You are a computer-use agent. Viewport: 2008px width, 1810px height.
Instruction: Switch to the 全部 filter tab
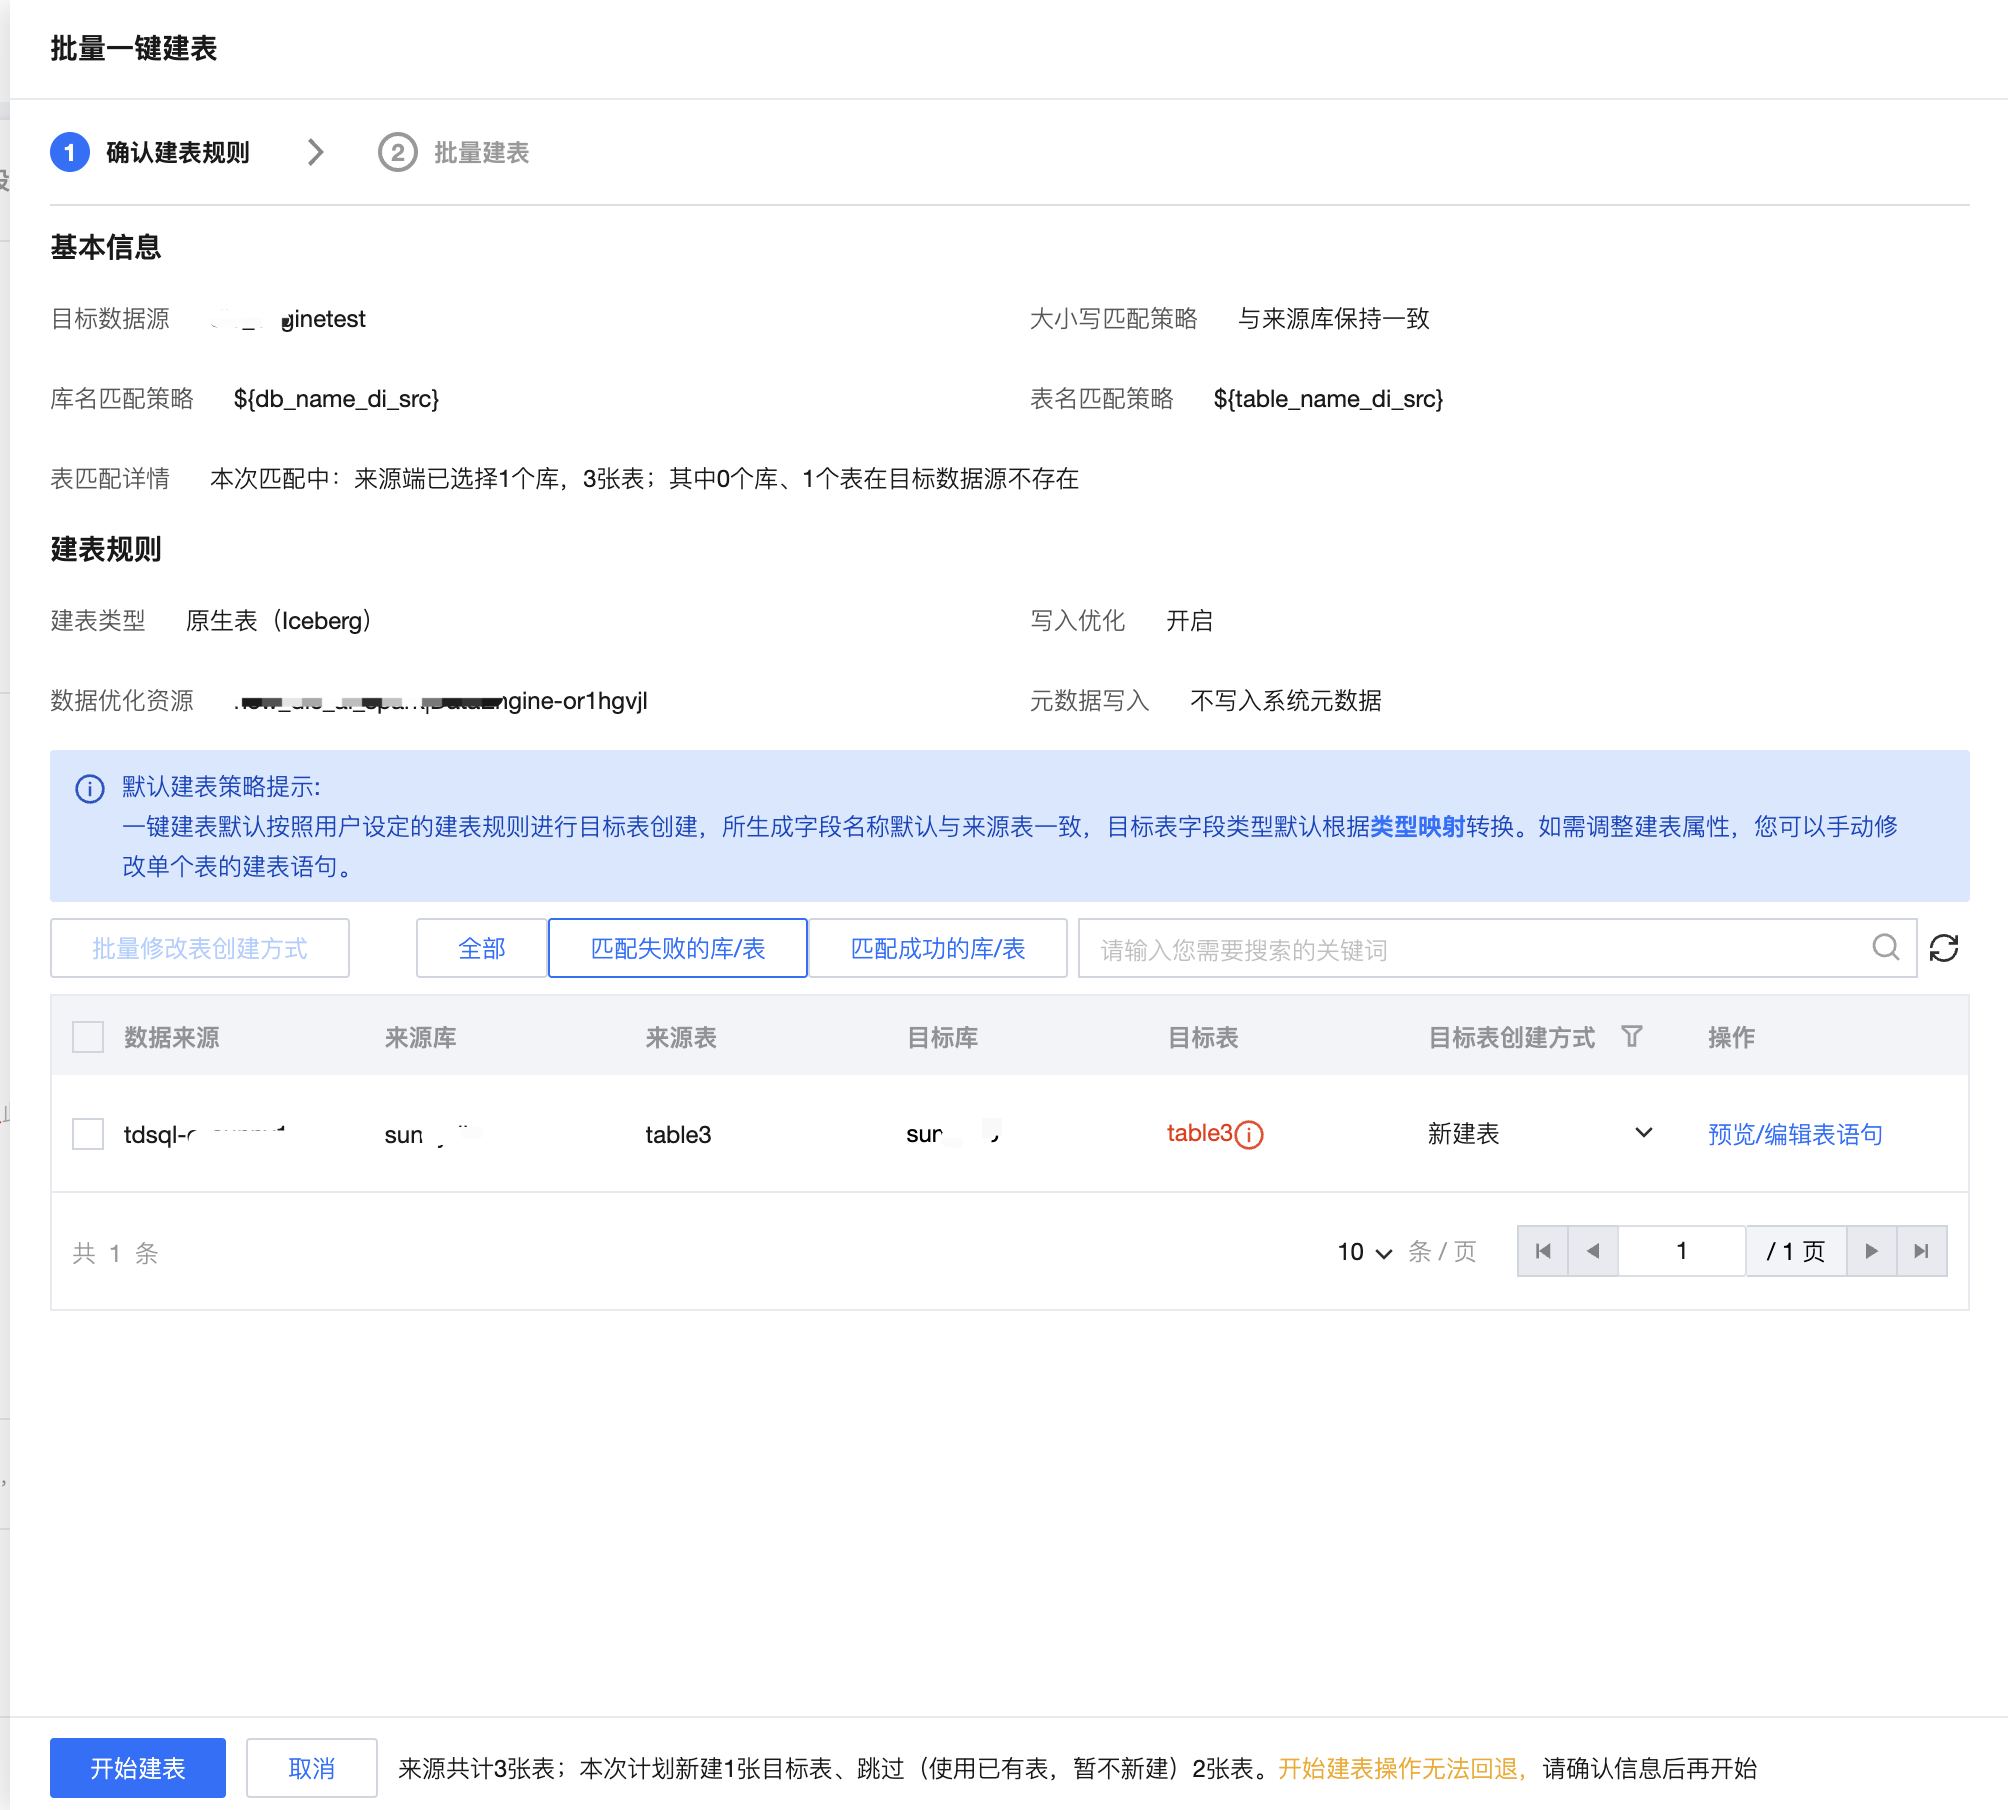[482, 948]
